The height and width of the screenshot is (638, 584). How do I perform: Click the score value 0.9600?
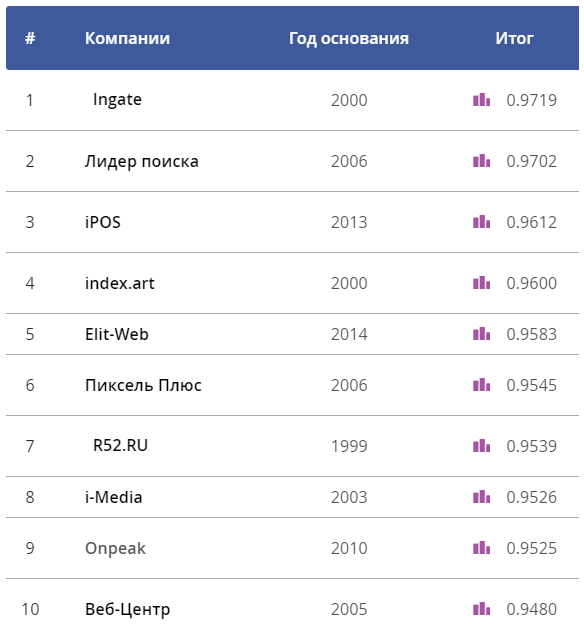(x=532, y=283)
